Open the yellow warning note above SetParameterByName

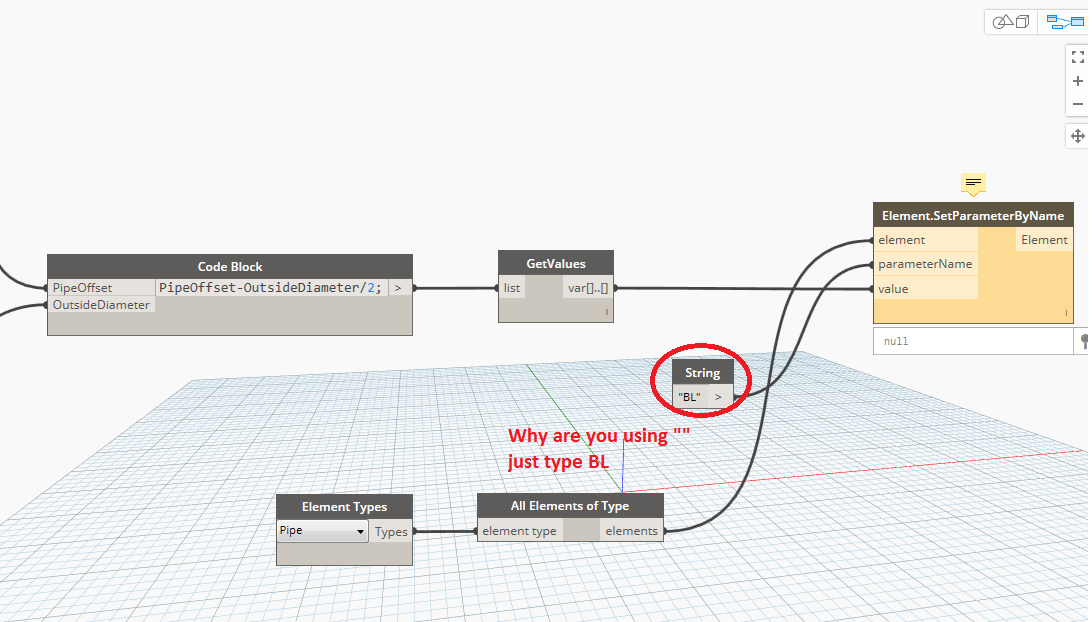(x=973, y=184)
